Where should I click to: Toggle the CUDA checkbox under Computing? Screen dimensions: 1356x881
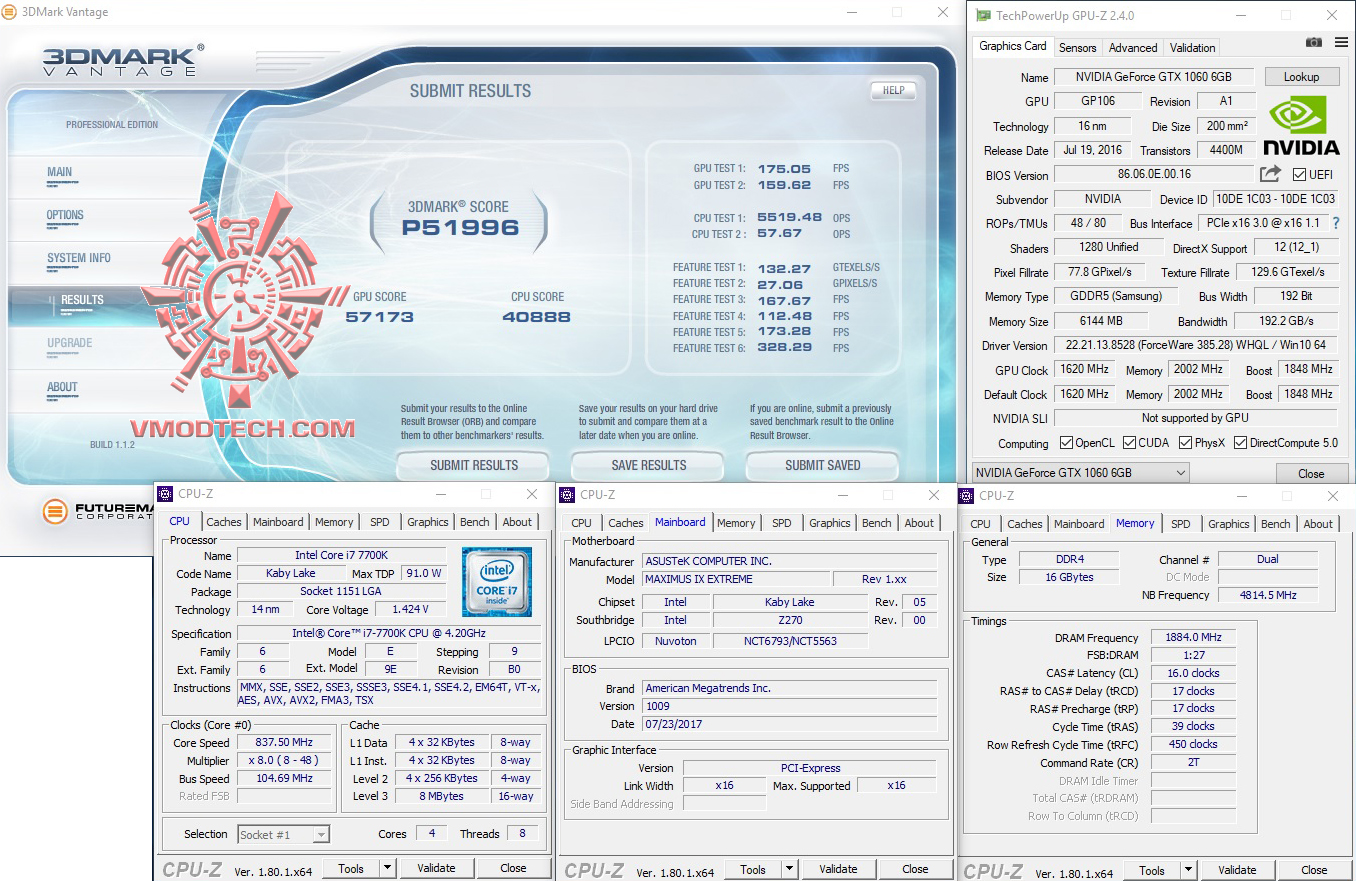(x=1128, y=442)
